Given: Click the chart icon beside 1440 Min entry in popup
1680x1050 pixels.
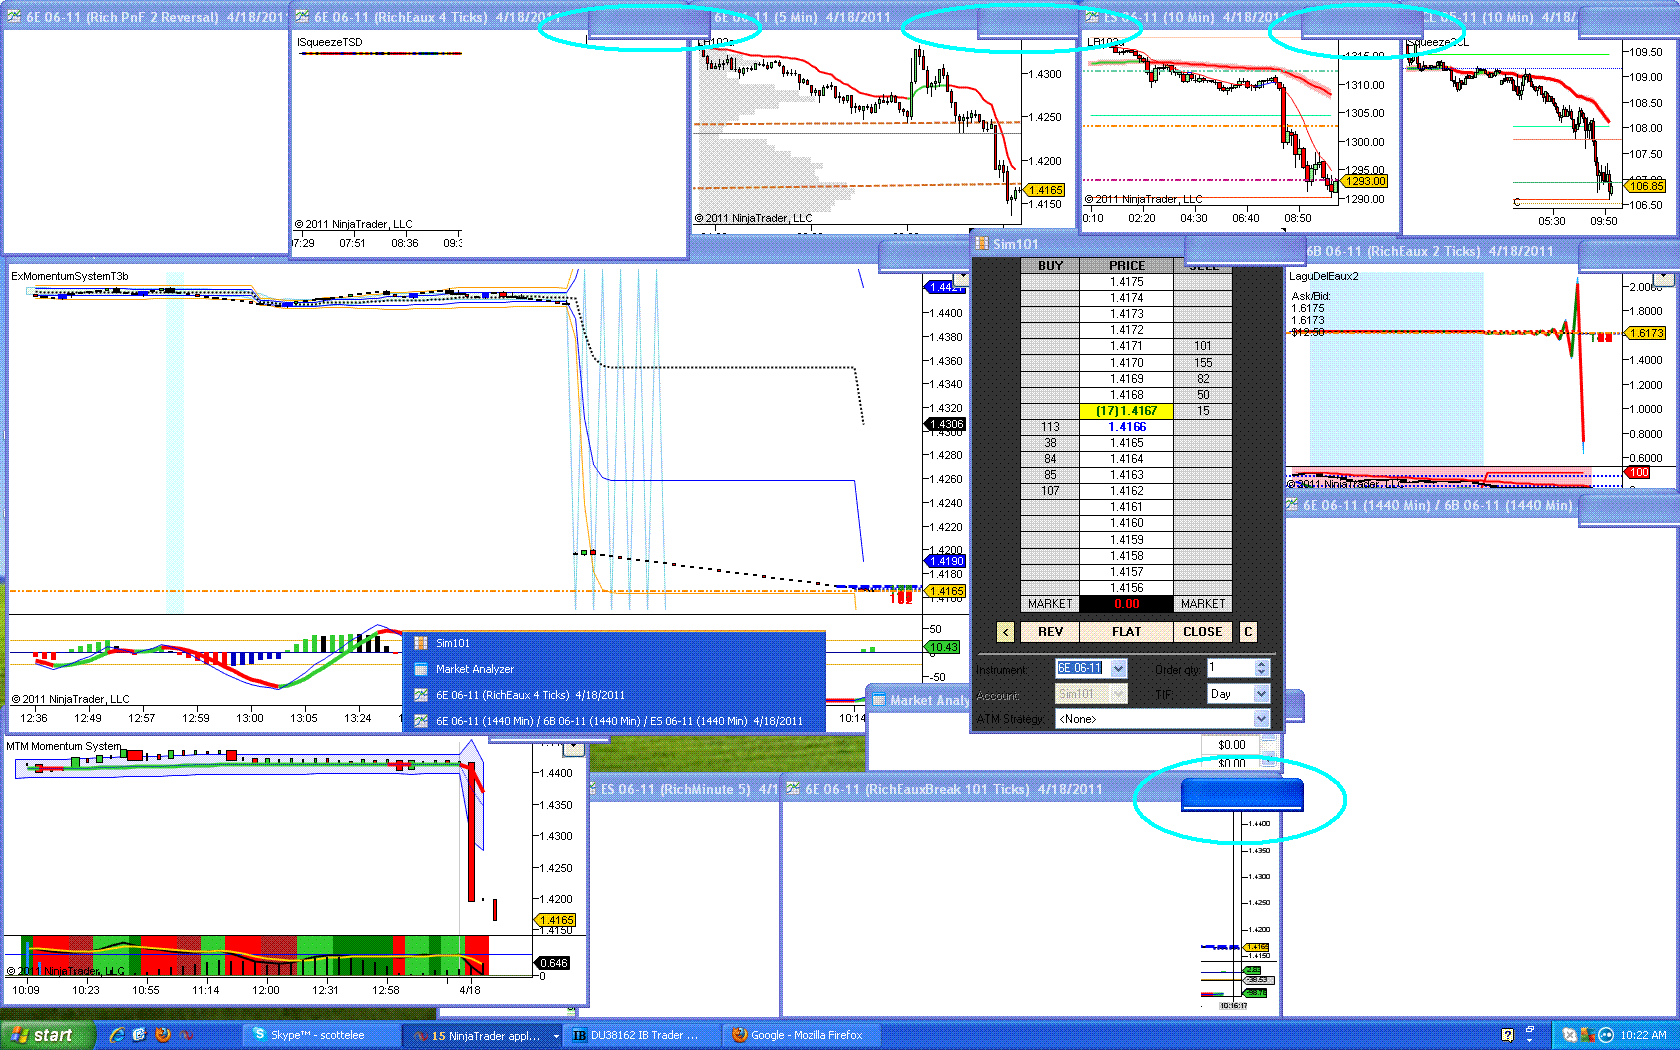Looking at the screenshot, I should pos(421,721).
